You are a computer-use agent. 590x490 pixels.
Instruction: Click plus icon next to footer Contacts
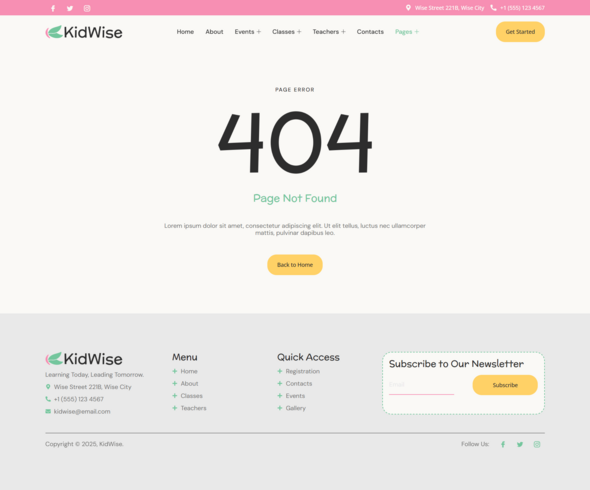pyautogui.click(x=280, y=383)
